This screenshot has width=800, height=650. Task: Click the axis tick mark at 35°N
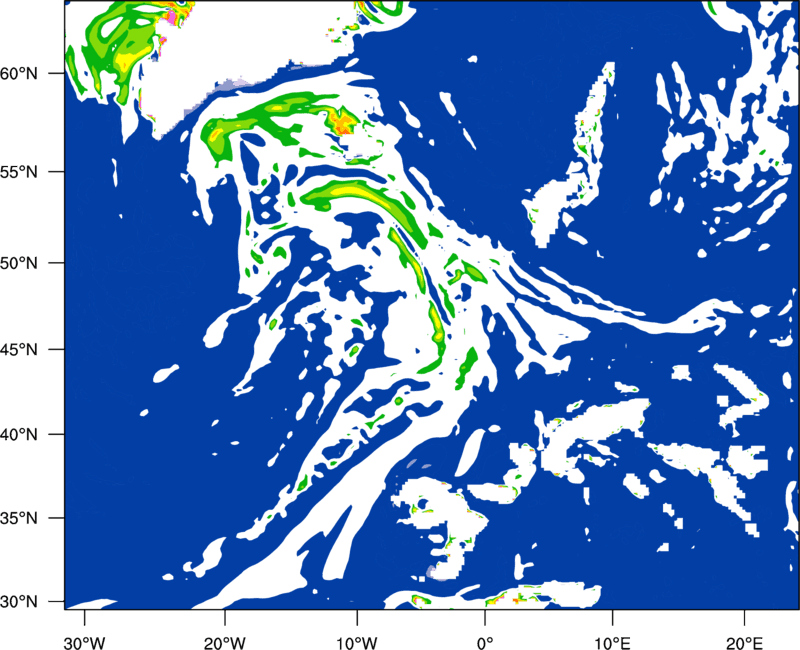[57, 518]
